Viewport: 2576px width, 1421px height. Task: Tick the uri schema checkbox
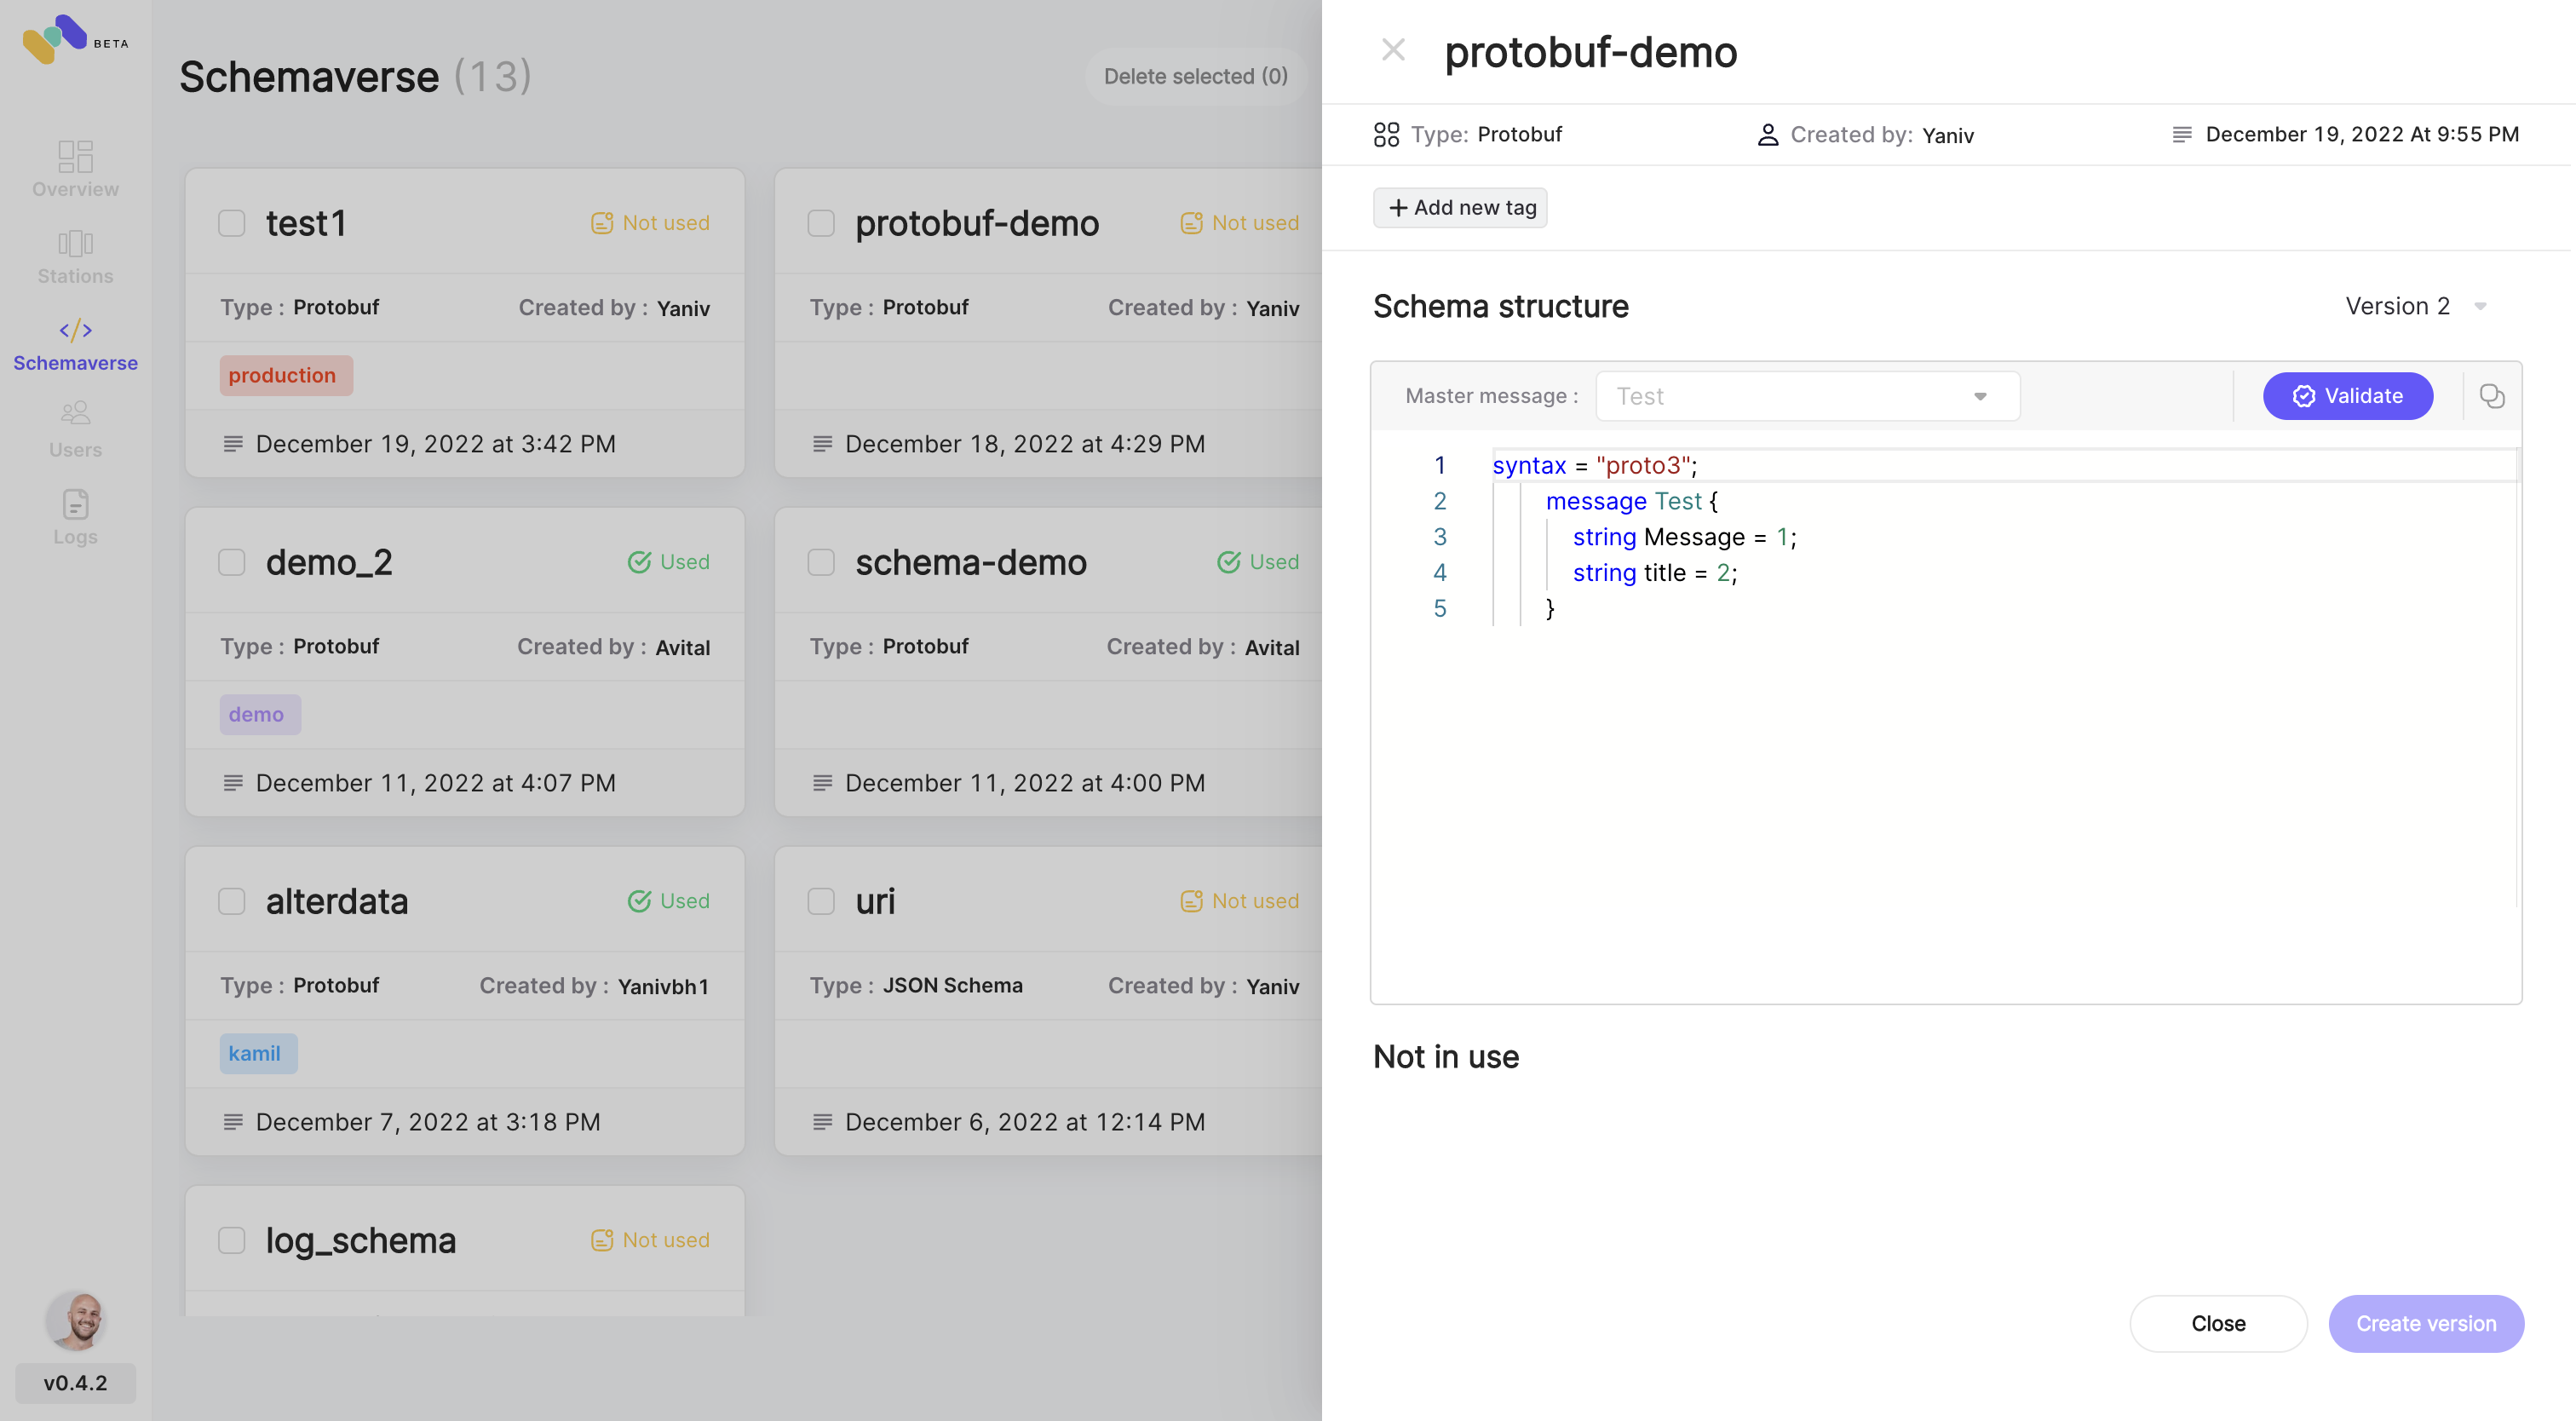tap(821, 901)
